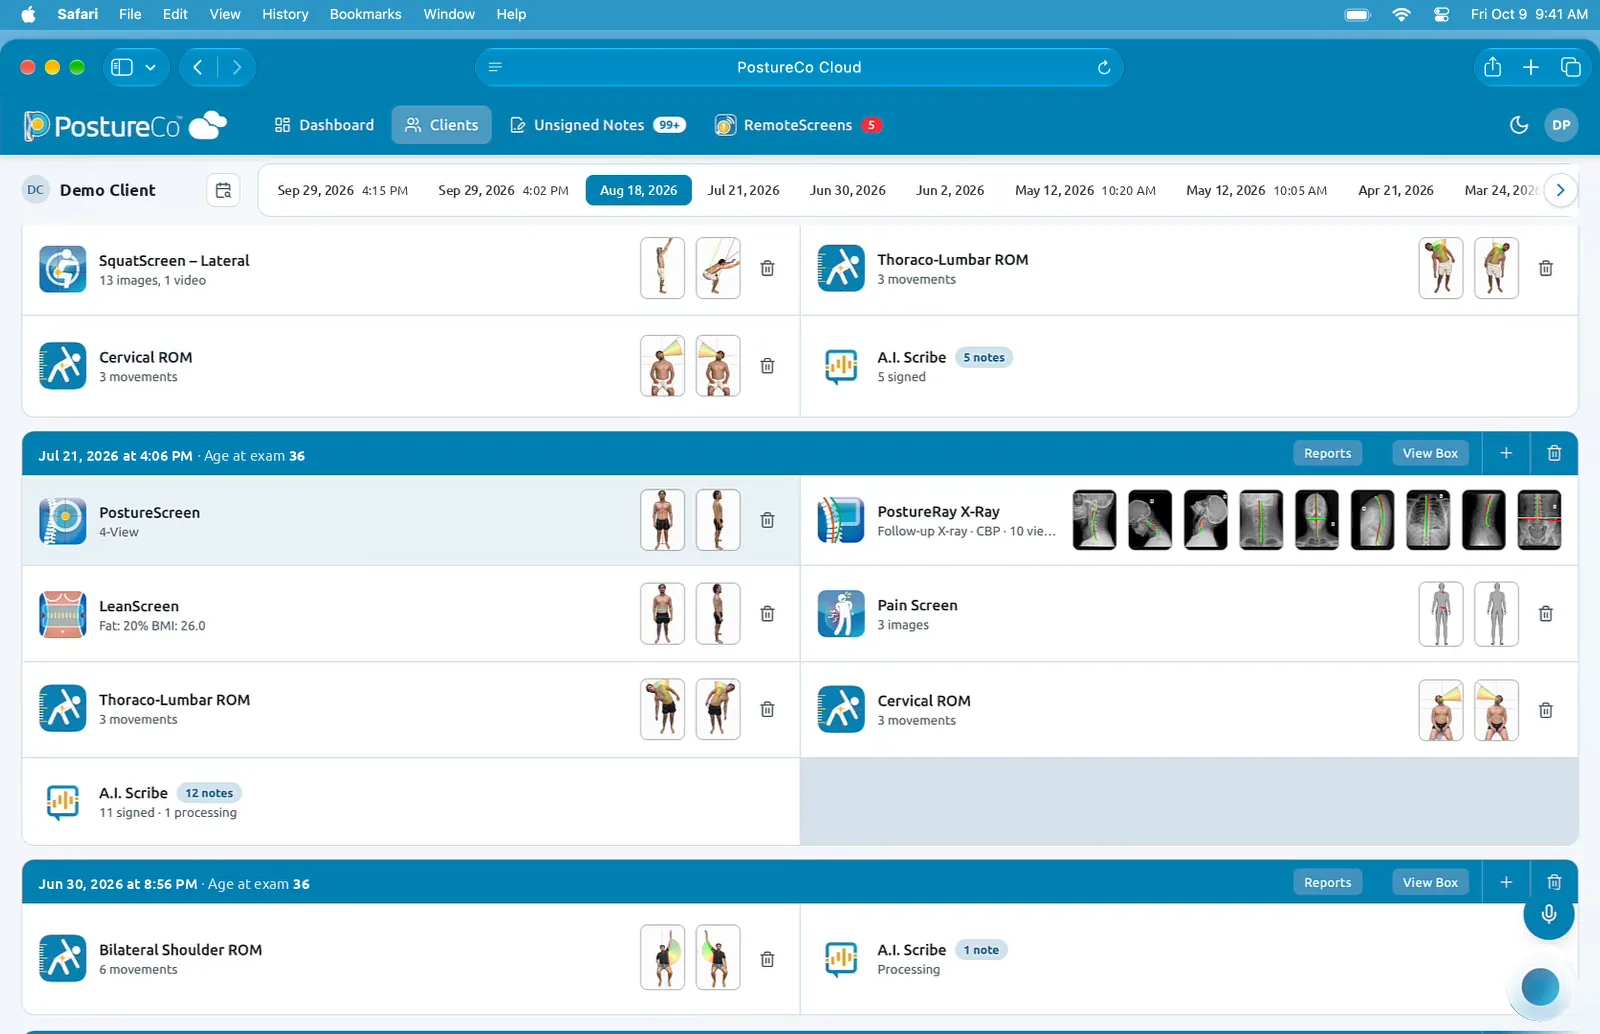Open the PostureRay X-Ray app icon
The width and height of the screenshot is (1600, 1034).
click(841, 520)
